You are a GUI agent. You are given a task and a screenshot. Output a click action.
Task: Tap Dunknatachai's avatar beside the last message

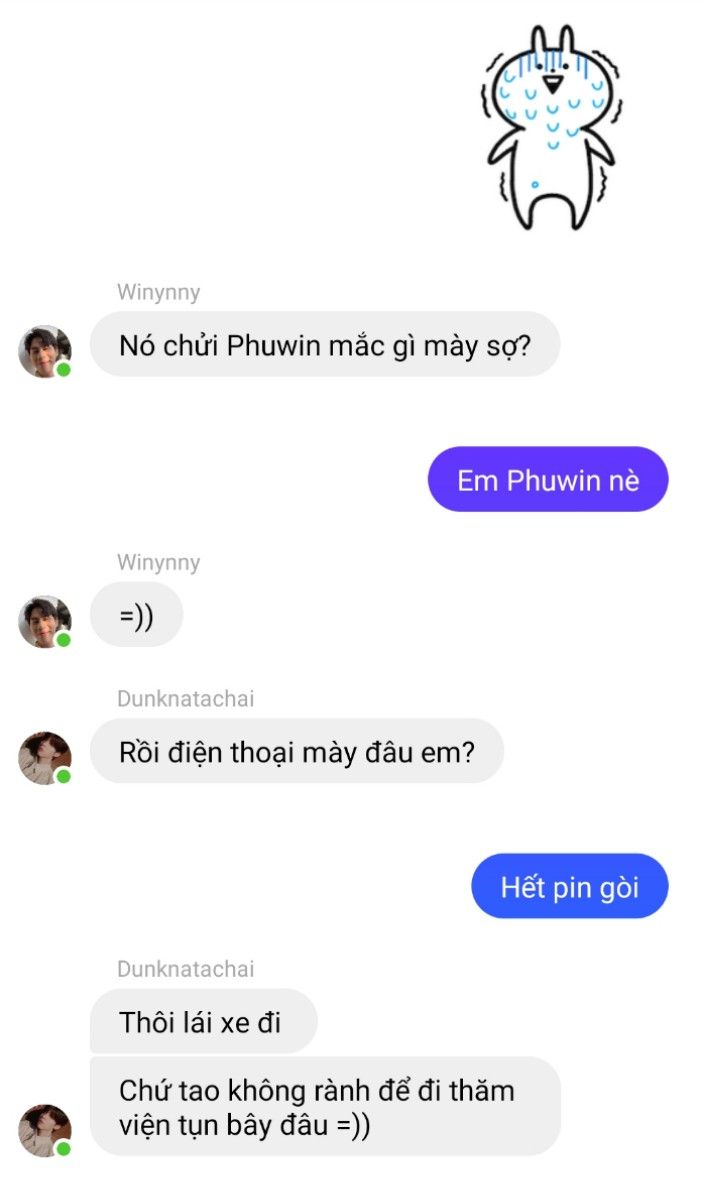coord(45,1130)
